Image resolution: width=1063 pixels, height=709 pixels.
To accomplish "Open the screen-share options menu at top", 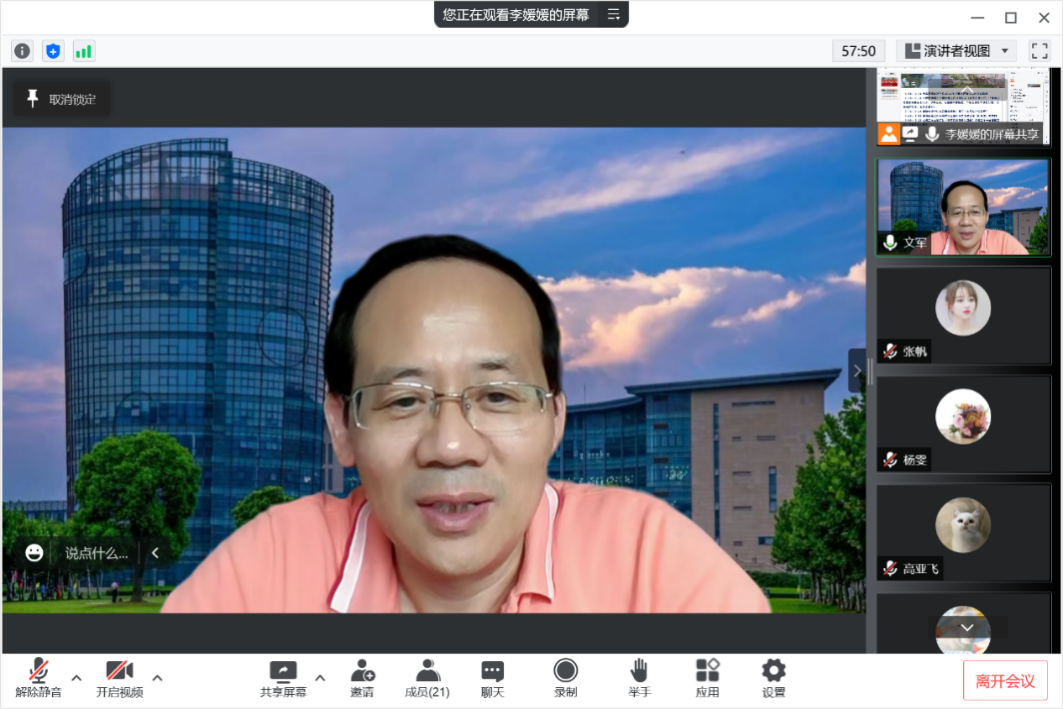I will click(x=613, y=14).
